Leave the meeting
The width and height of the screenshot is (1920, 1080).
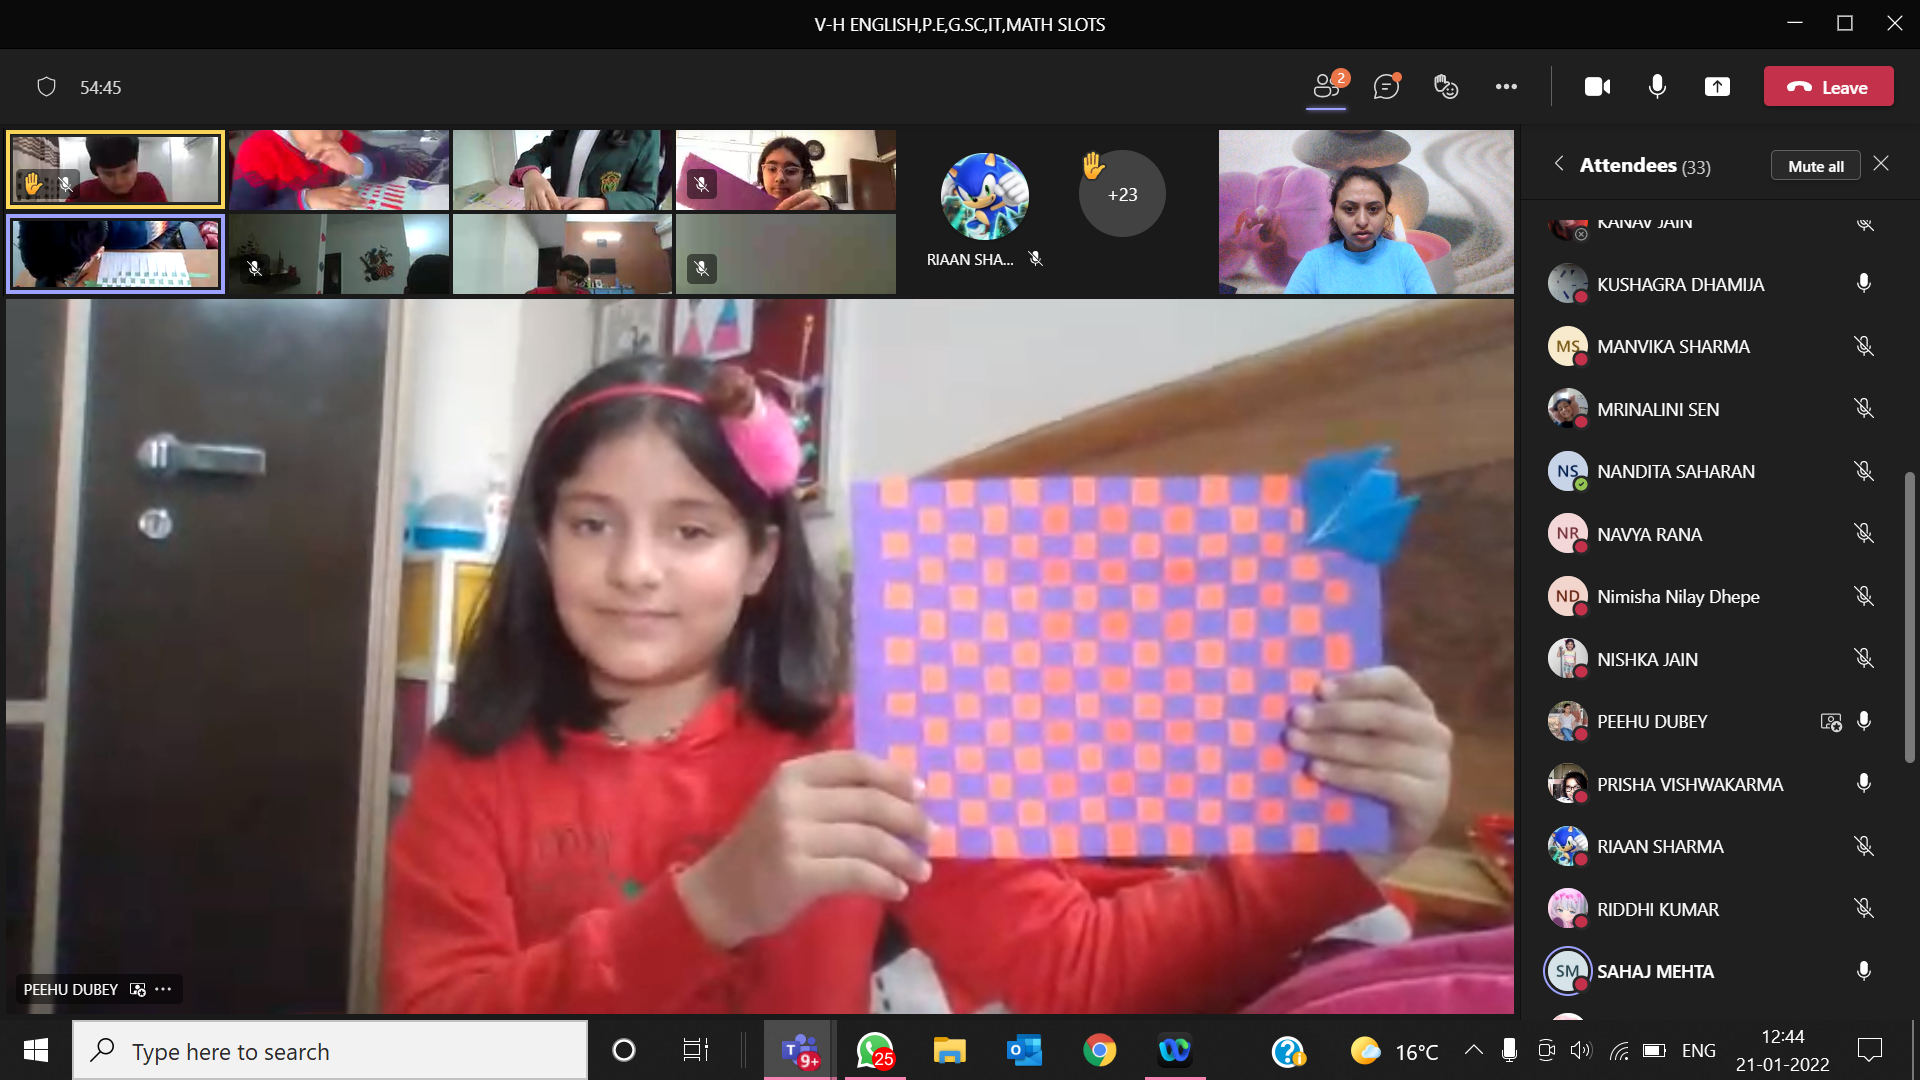[x=1828, y=87]
